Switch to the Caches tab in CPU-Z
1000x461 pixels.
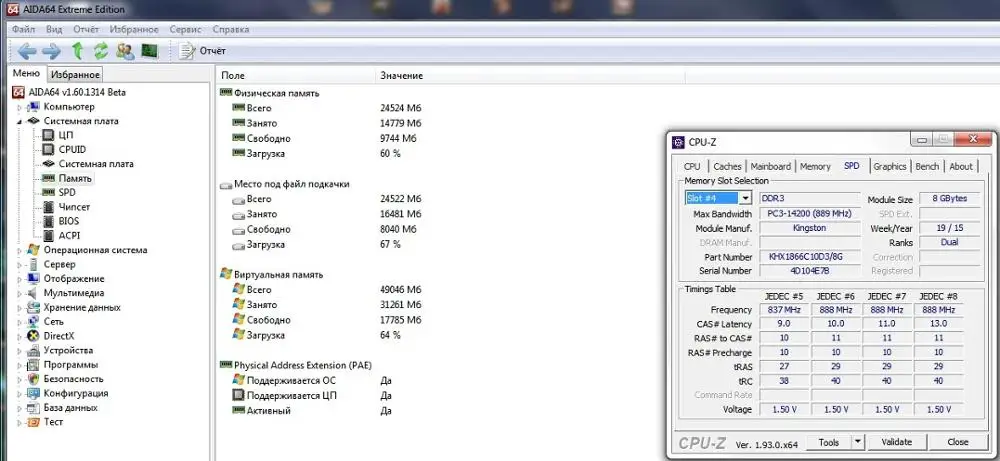[x=728, y=166]
